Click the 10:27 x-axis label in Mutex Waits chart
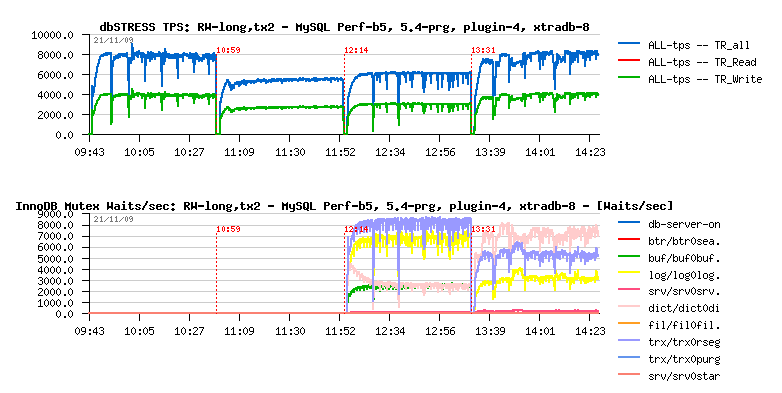 tap(190, 331)
